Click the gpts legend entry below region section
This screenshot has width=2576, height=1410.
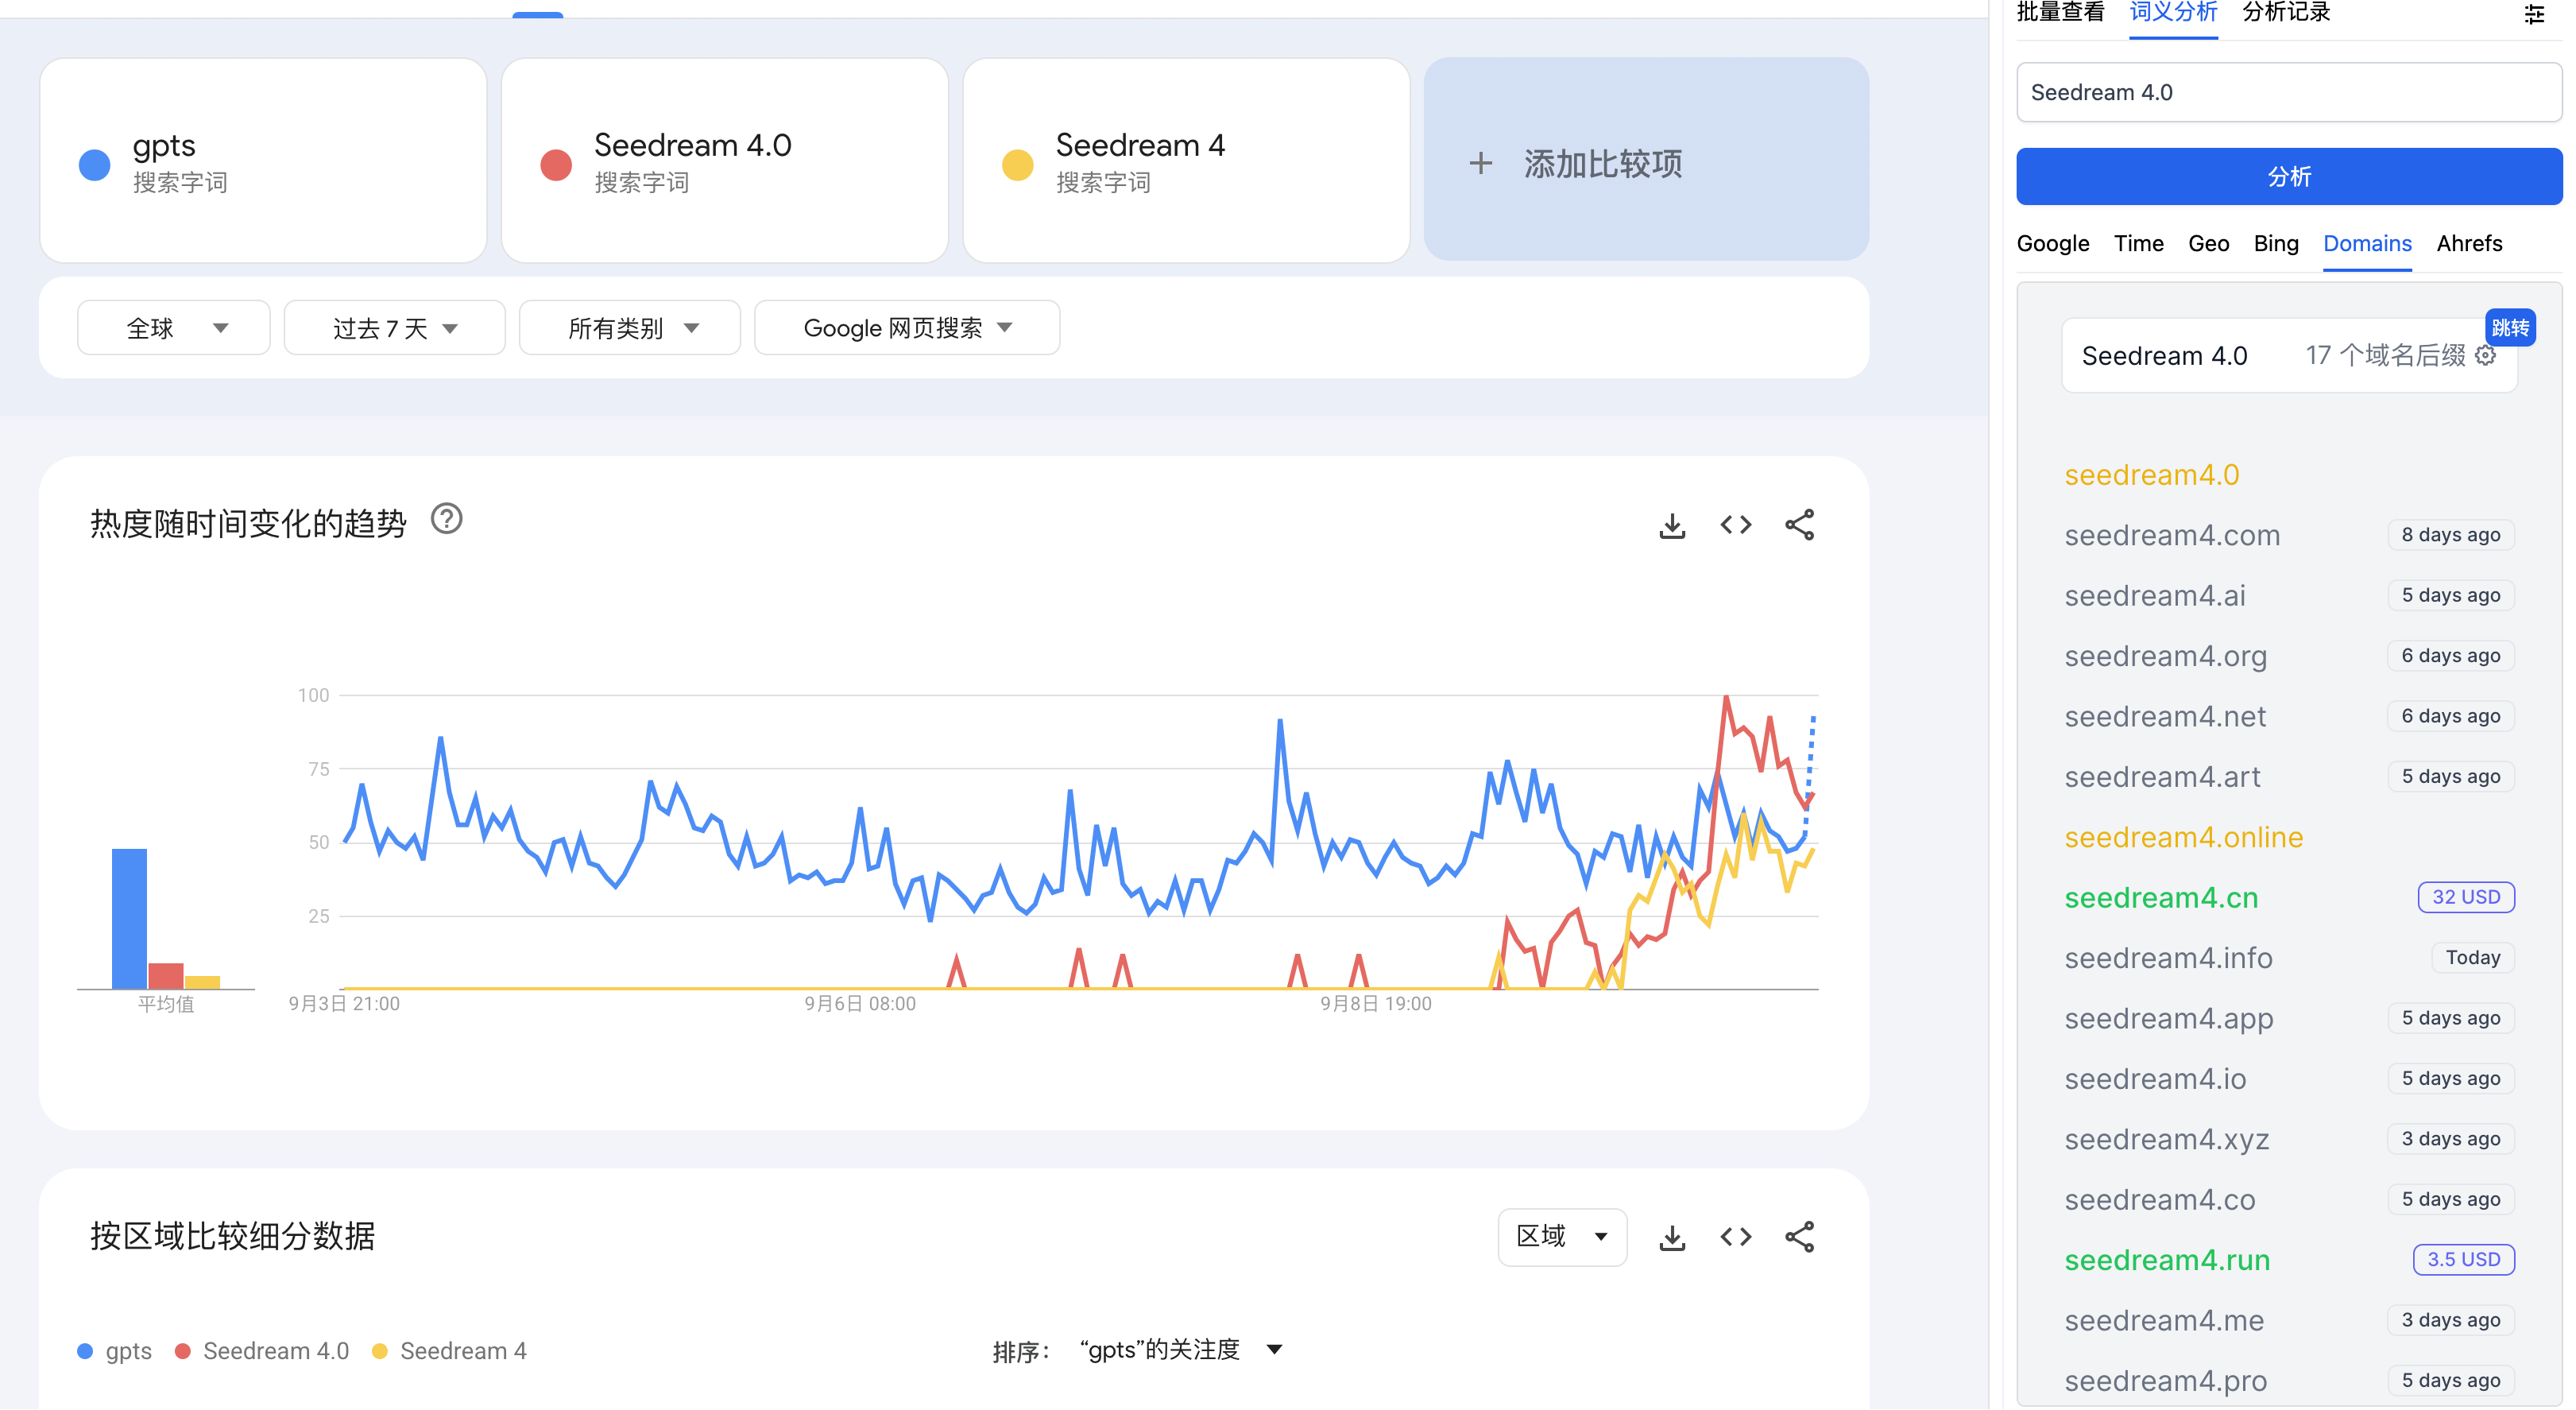115,1350
